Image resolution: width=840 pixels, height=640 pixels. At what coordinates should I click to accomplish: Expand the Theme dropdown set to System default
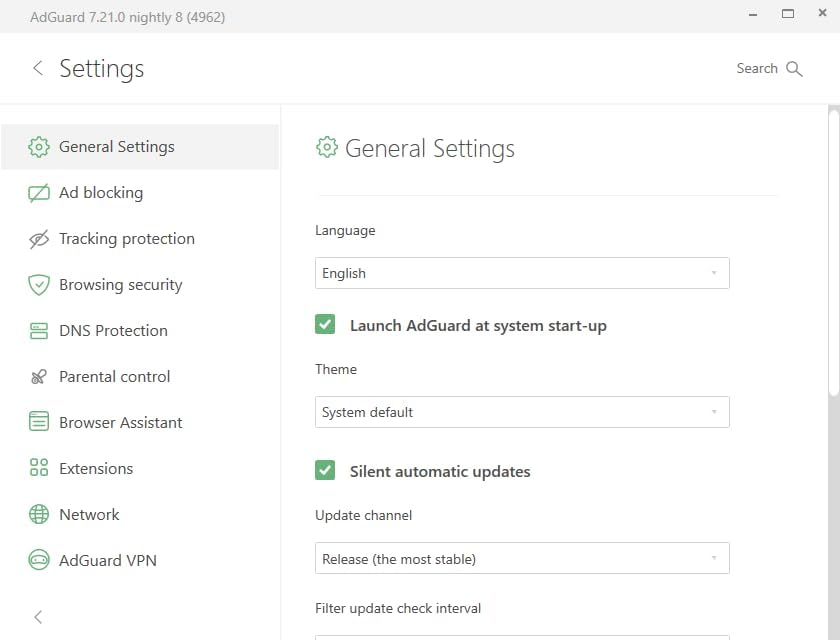521,412
